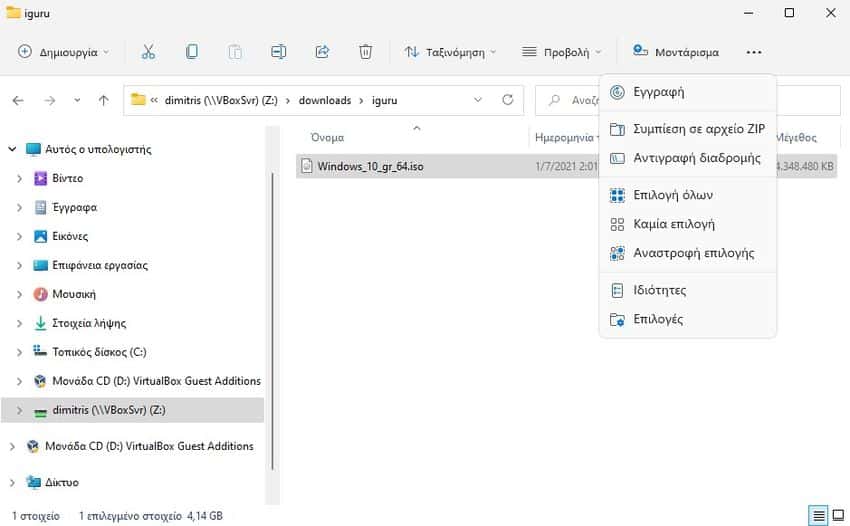Collapse Αυτός ο υπολογιστής tree node
The height and width of the screenshot is (526, 850).
pos(12,149)
